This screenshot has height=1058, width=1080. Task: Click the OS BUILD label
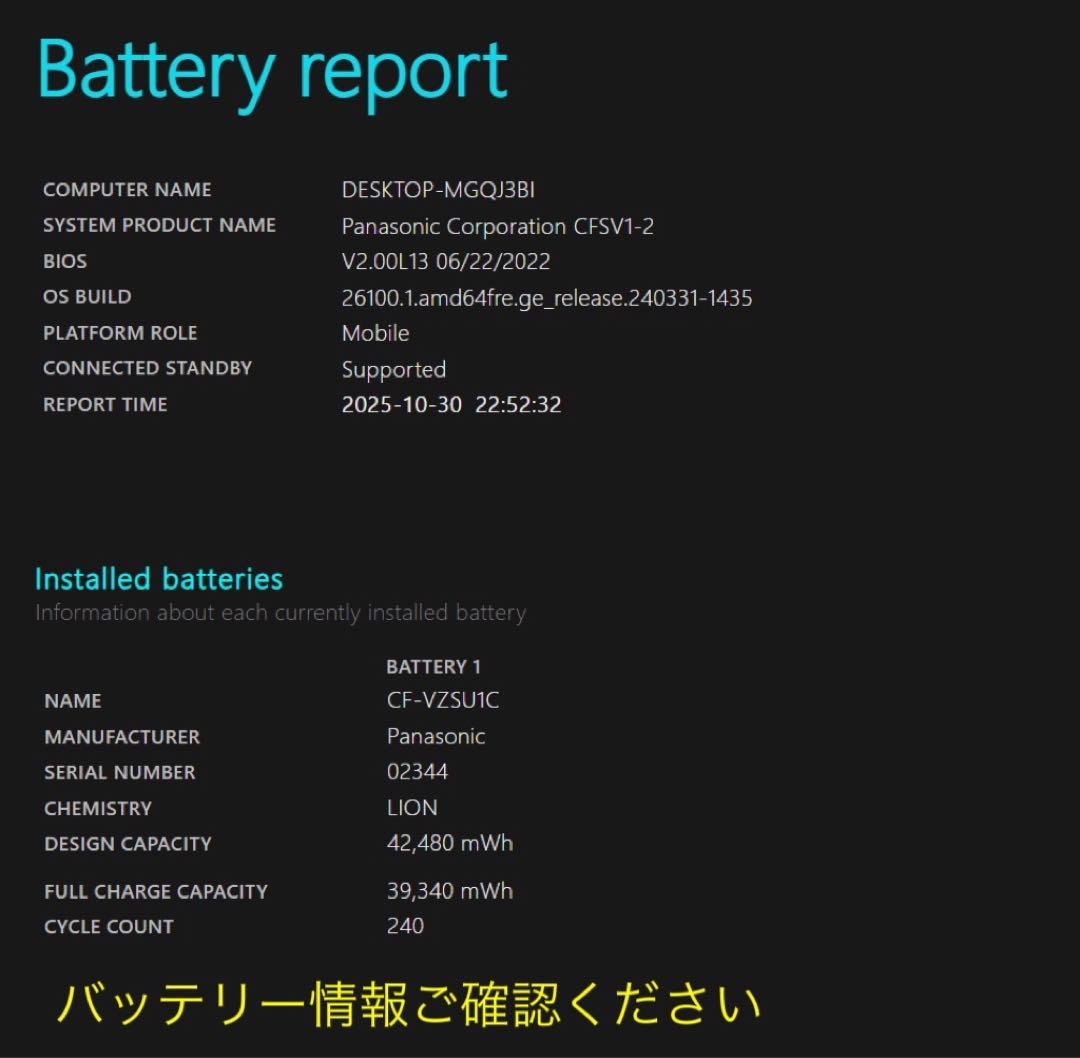[x=86, y=296]
